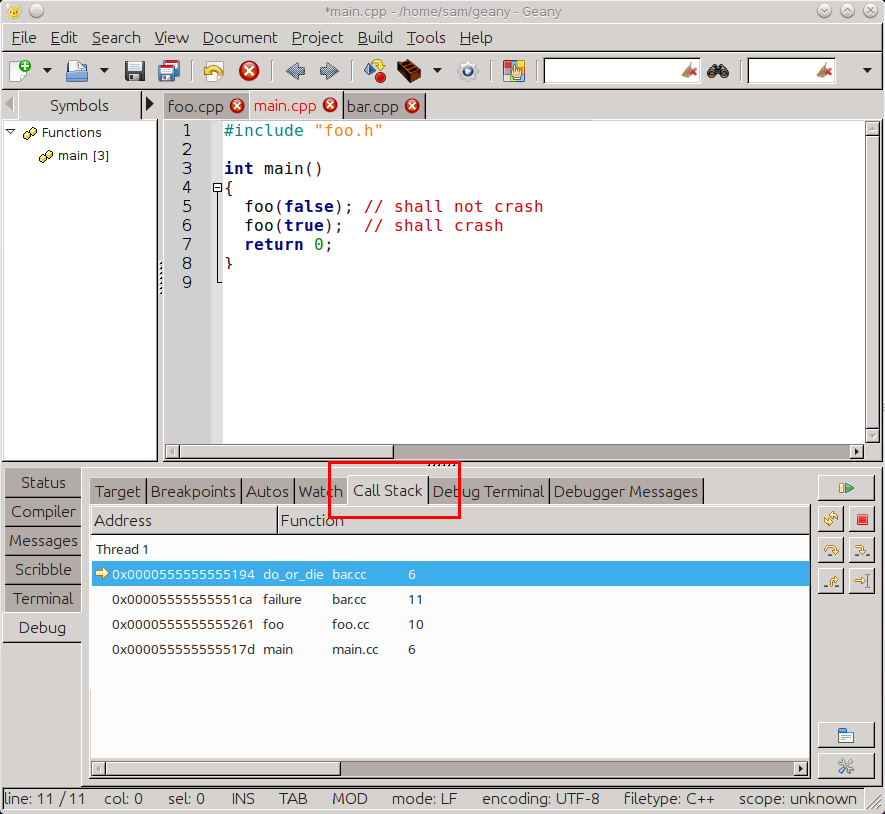Click the Build brick icon
Viewport: 885px width, 814px height.
[x=409, y=71]
